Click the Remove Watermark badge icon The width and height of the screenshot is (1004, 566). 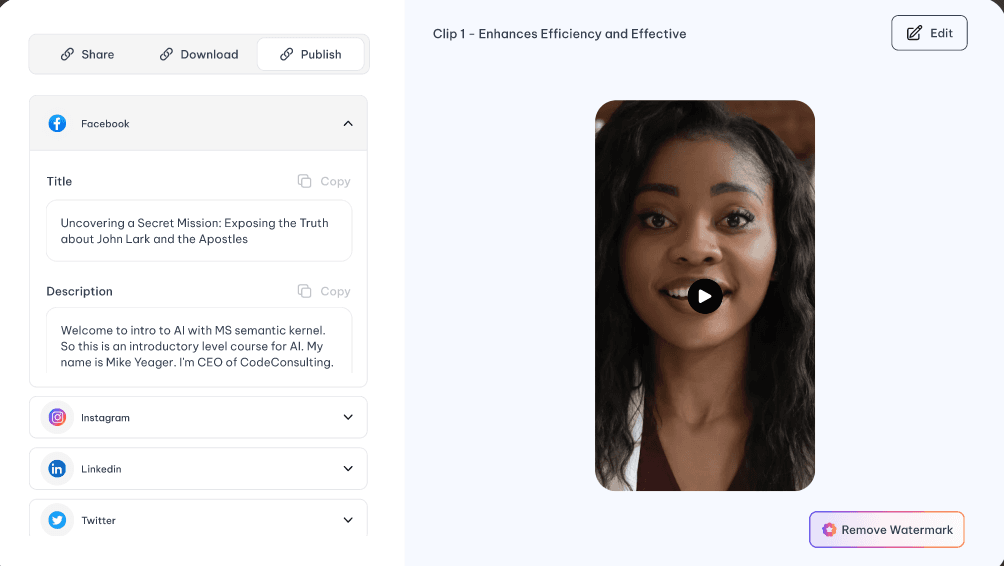829,530
